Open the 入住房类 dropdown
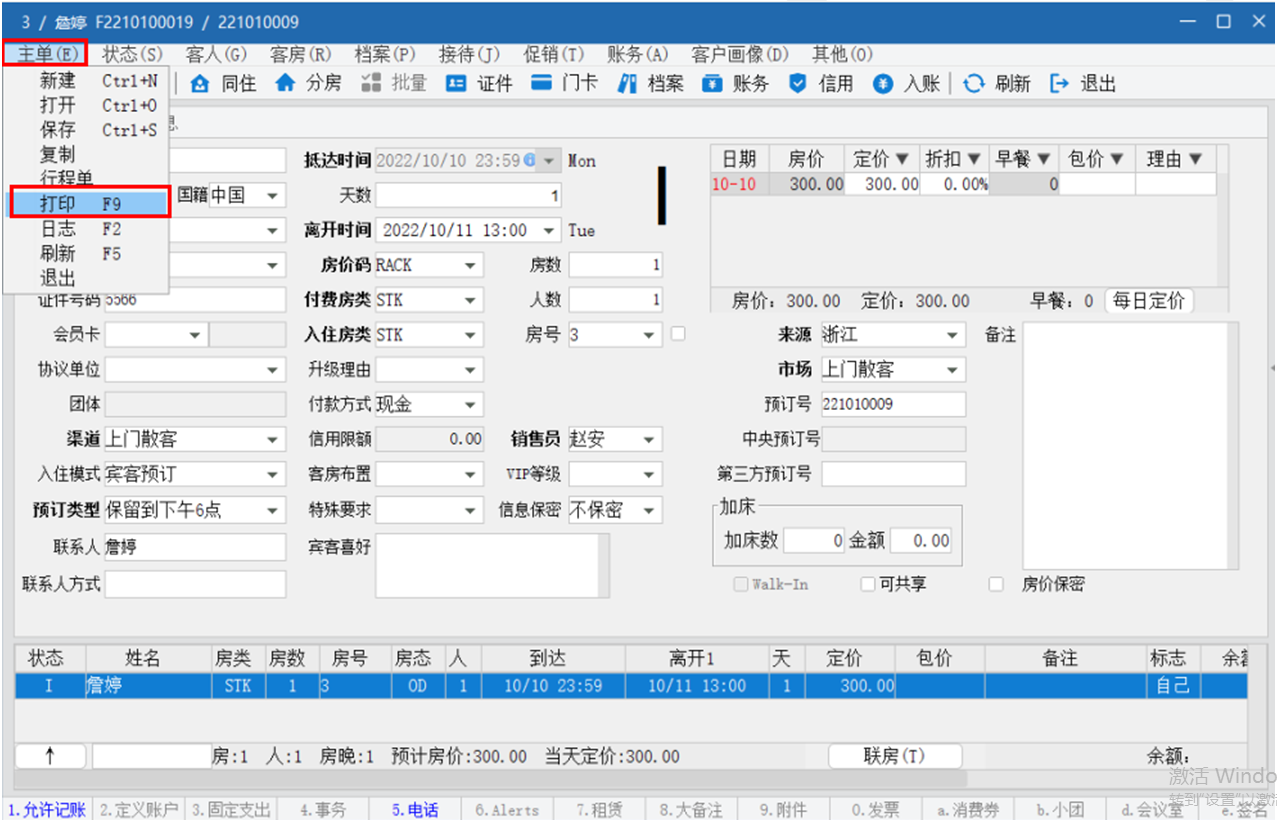 pyautogui.click(x=471, y=334)
